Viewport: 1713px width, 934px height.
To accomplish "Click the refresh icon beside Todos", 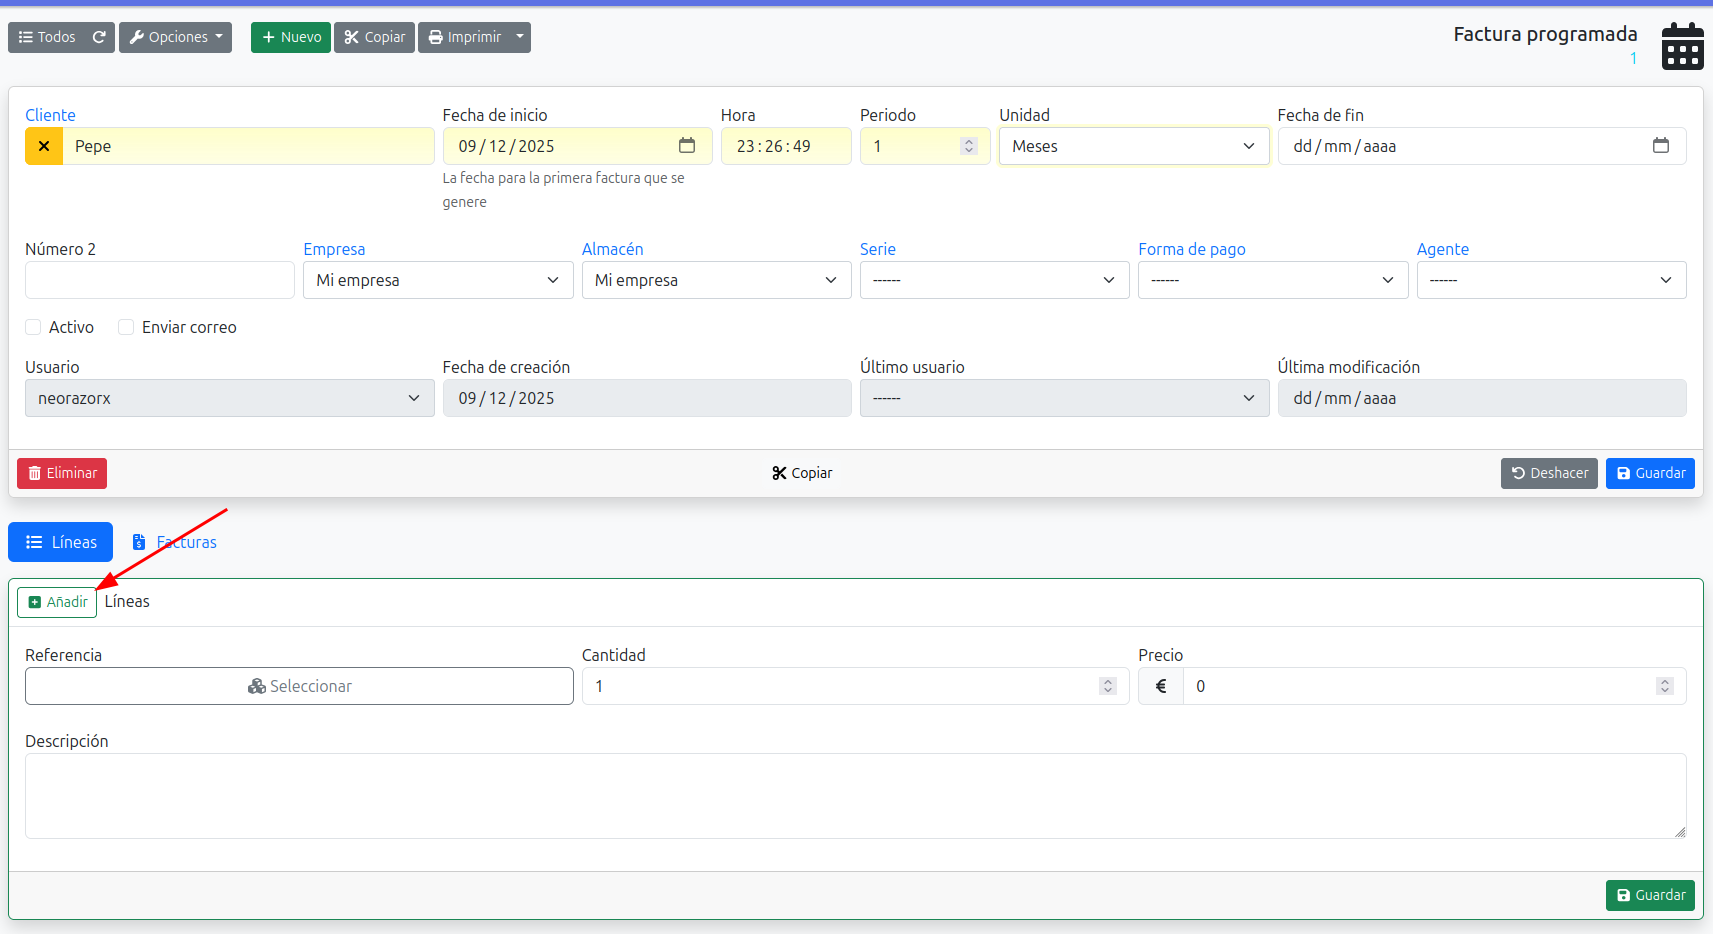I will coord(99,38).
